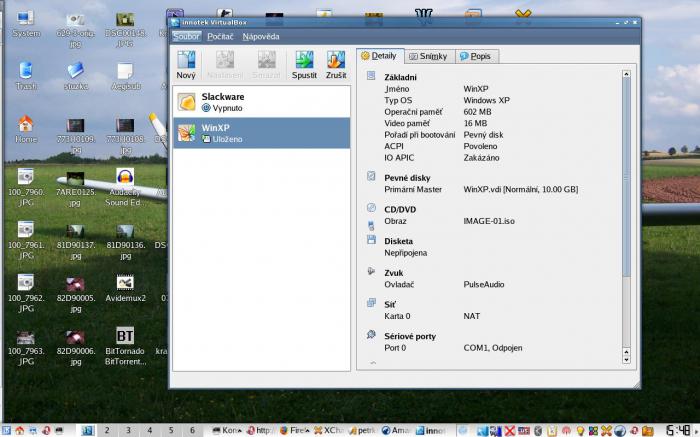Click the Základní section icon
This screenshot has height=437, width=700.
[x=371, y=75]
